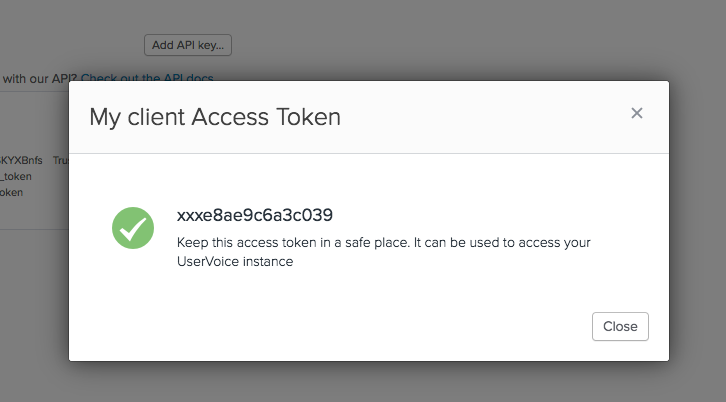Image resolution: width=726 pixels, height=402 pixels.
Task: Click the green checkmark success icon
Action: click(x=133, y=227)
